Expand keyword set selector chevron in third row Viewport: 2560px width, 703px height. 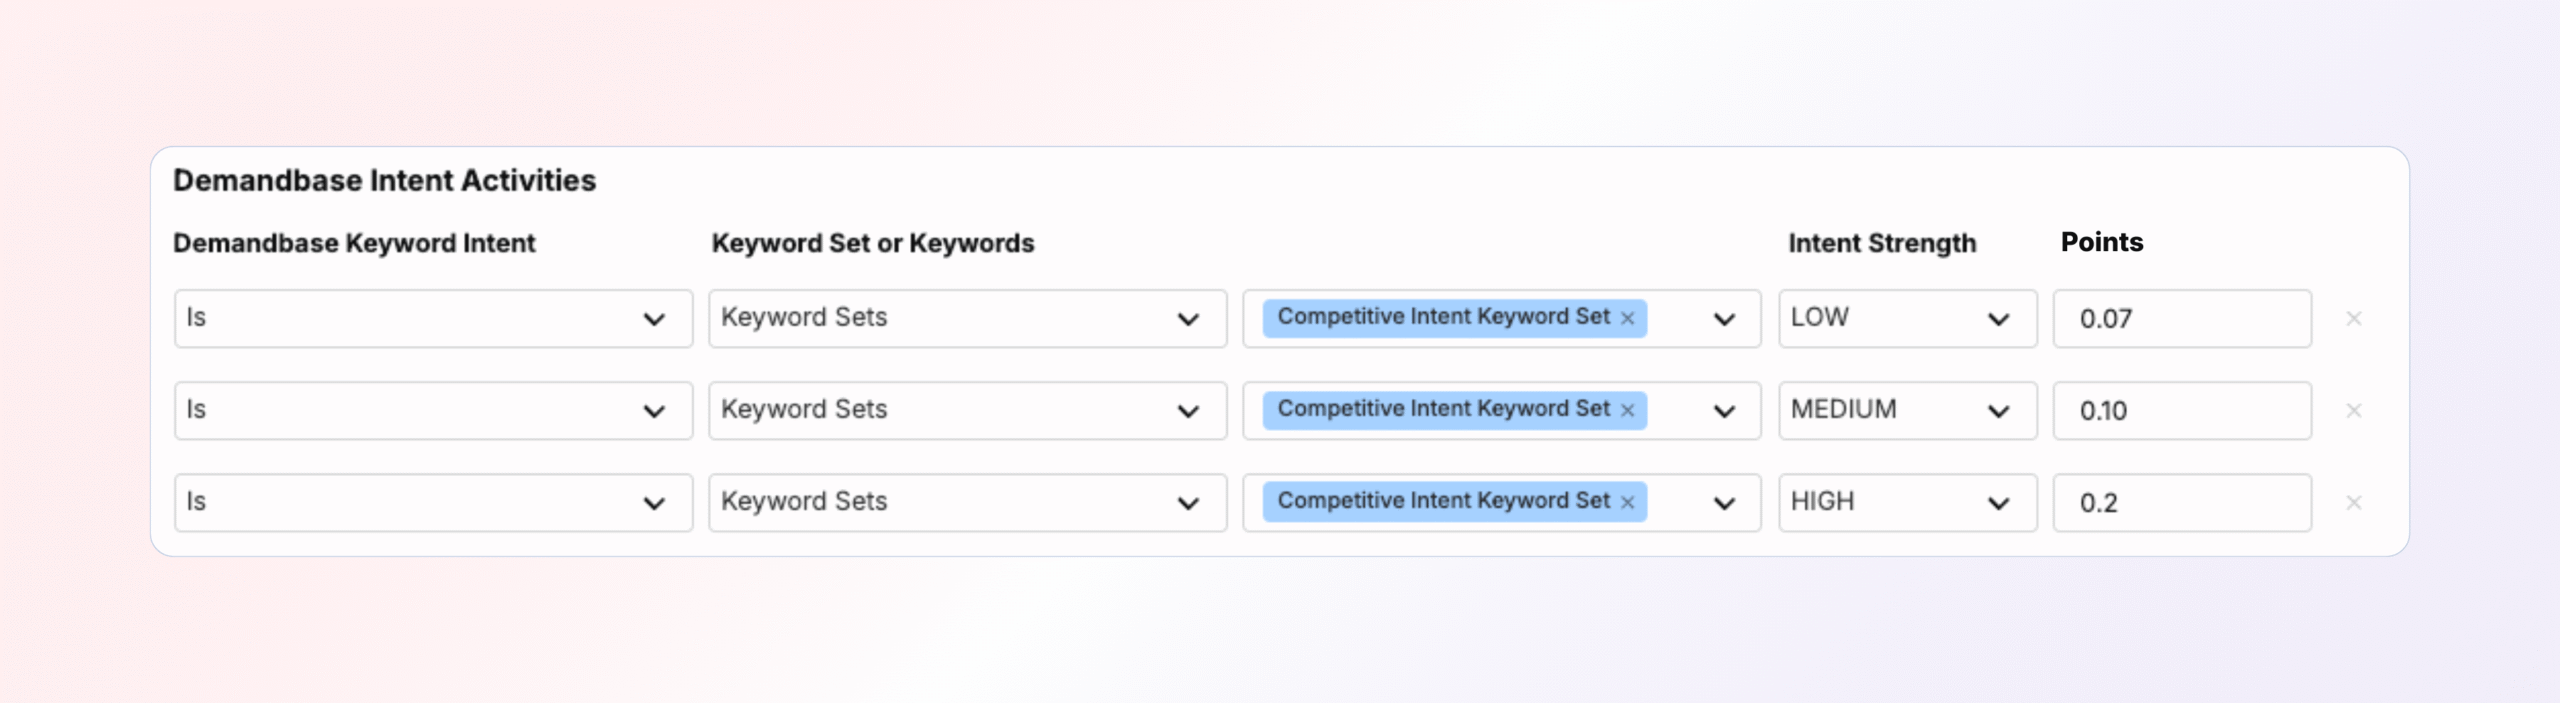(x=1724, y=504)
